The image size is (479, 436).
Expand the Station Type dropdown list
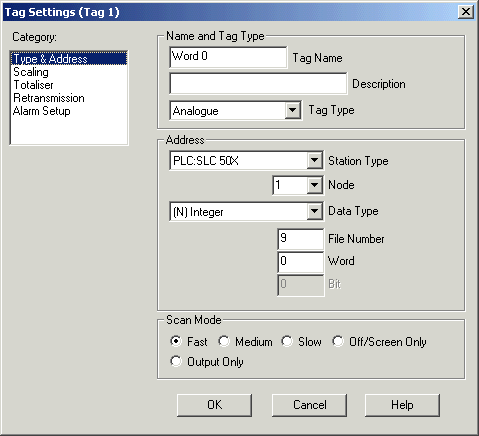pyautogui.click(x=314, y=160)
